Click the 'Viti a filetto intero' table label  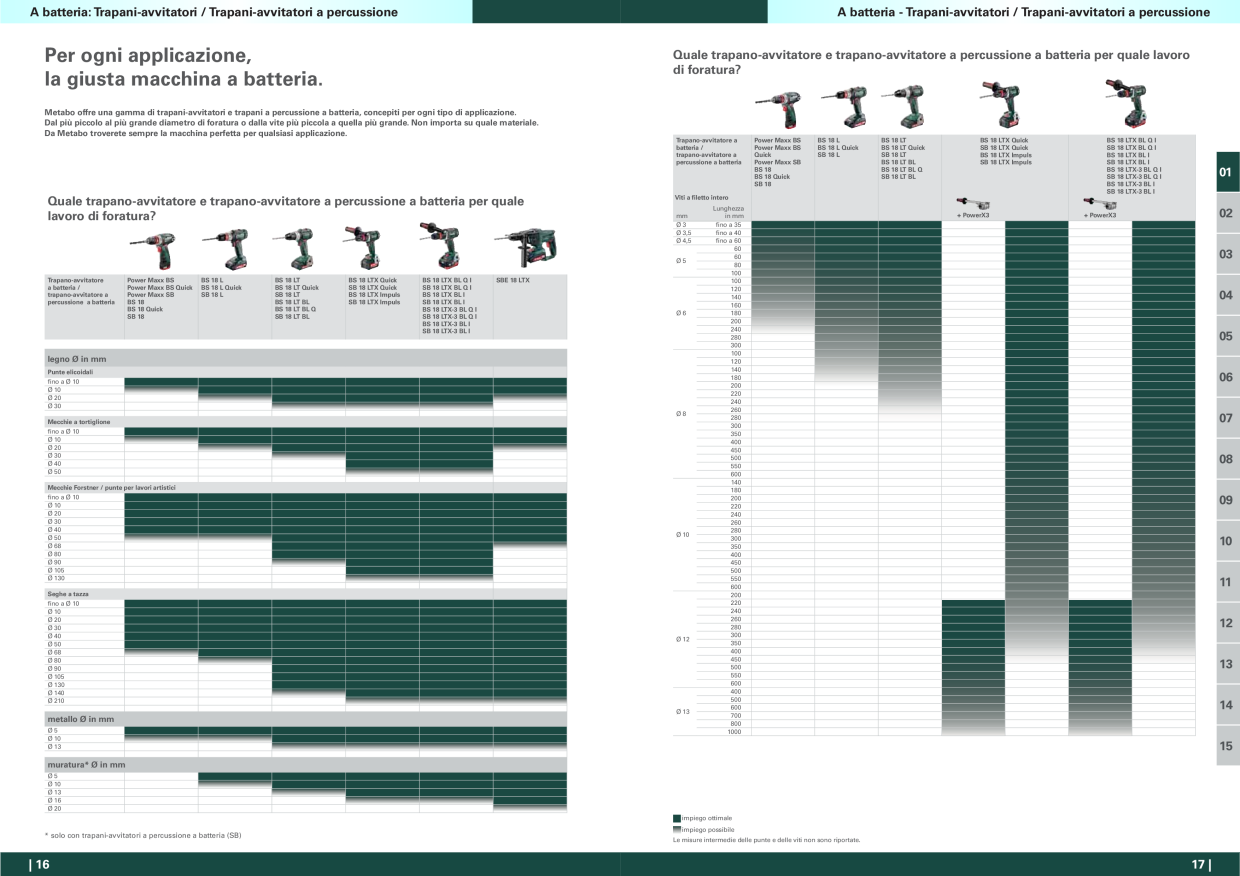pos(702,197)
